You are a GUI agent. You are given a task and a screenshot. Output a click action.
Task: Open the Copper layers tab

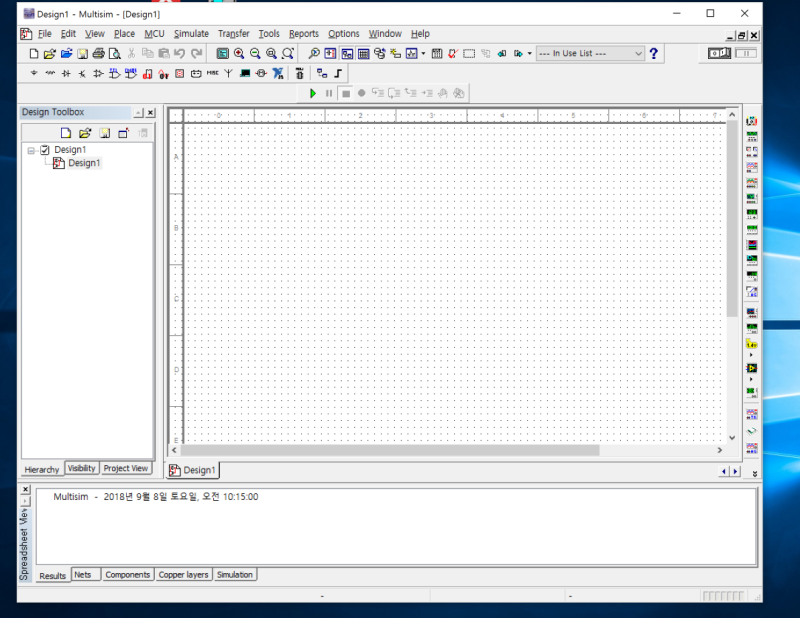click(183, 575)
